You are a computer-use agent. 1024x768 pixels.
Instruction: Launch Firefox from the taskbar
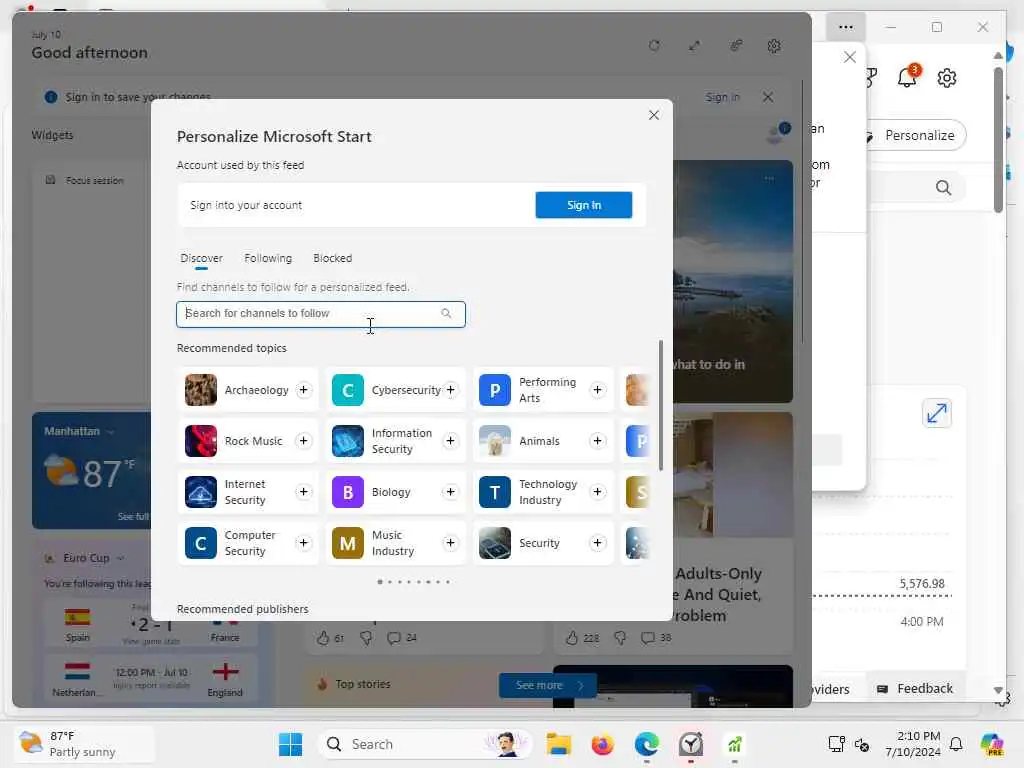point(603,744)
